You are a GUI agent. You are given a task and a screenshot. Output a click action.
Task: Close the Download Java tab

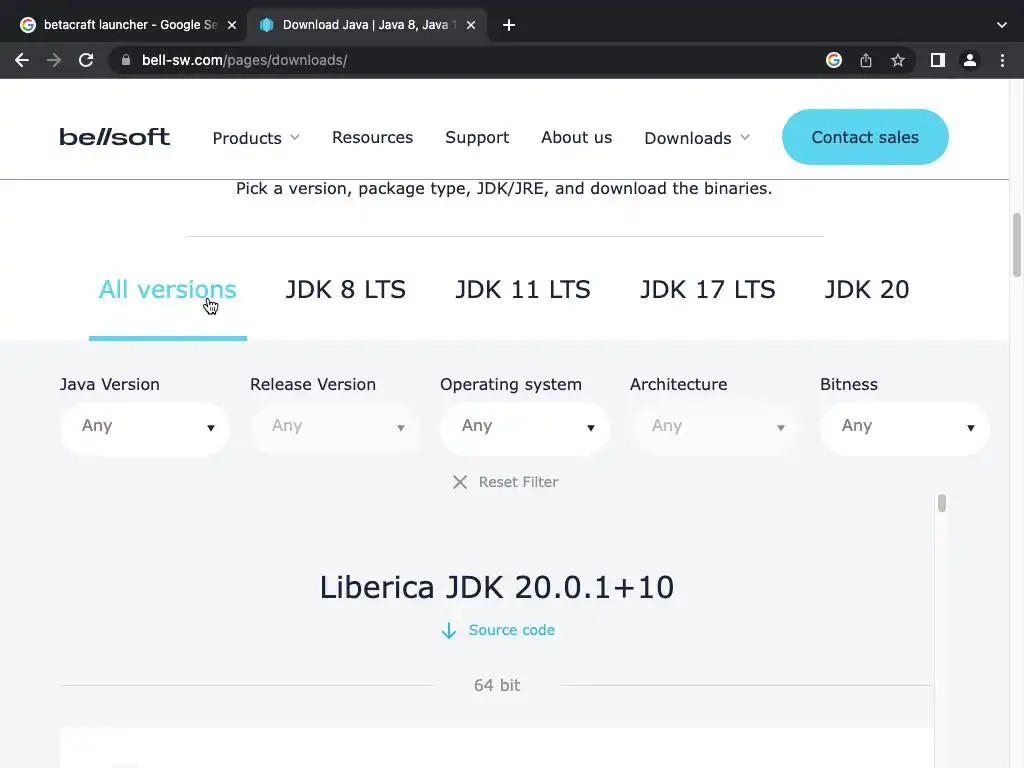(x=471, y=25)
